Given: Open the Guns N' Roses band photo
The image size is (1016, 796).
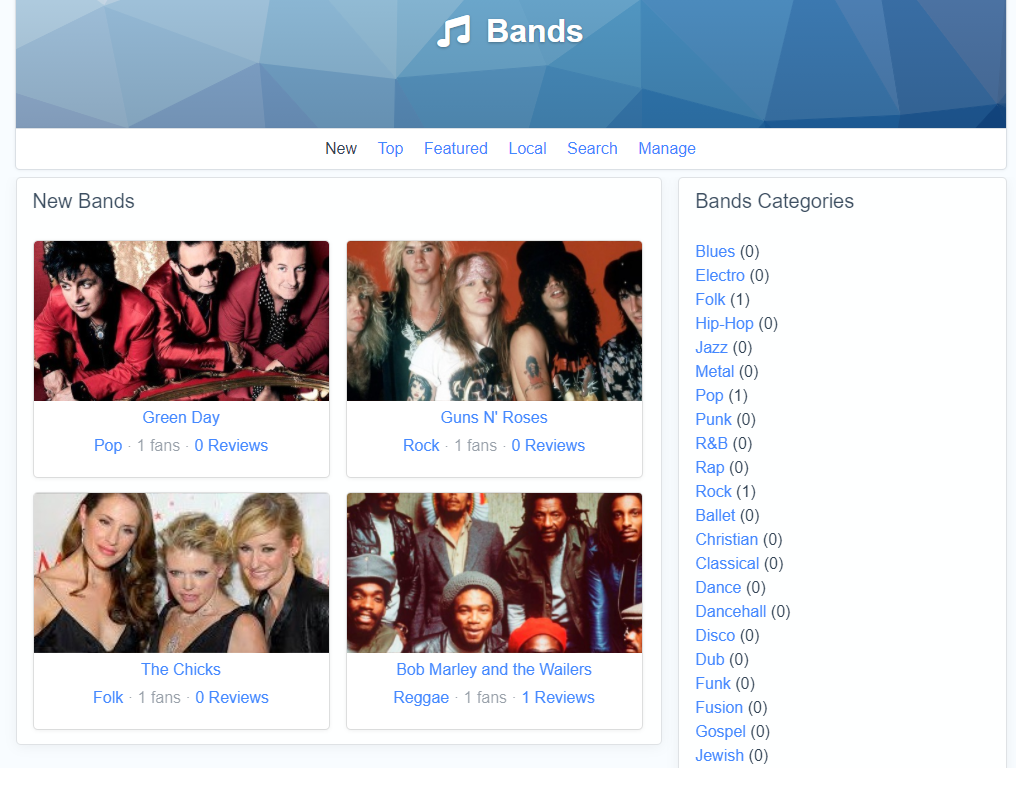Looking at the screenshot, I should tap(494, 321).
